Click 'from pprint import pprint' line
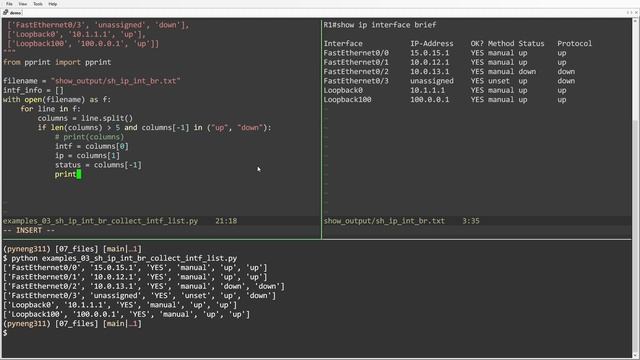The height and width of the screenshot is (360, 640). point(57,62)
